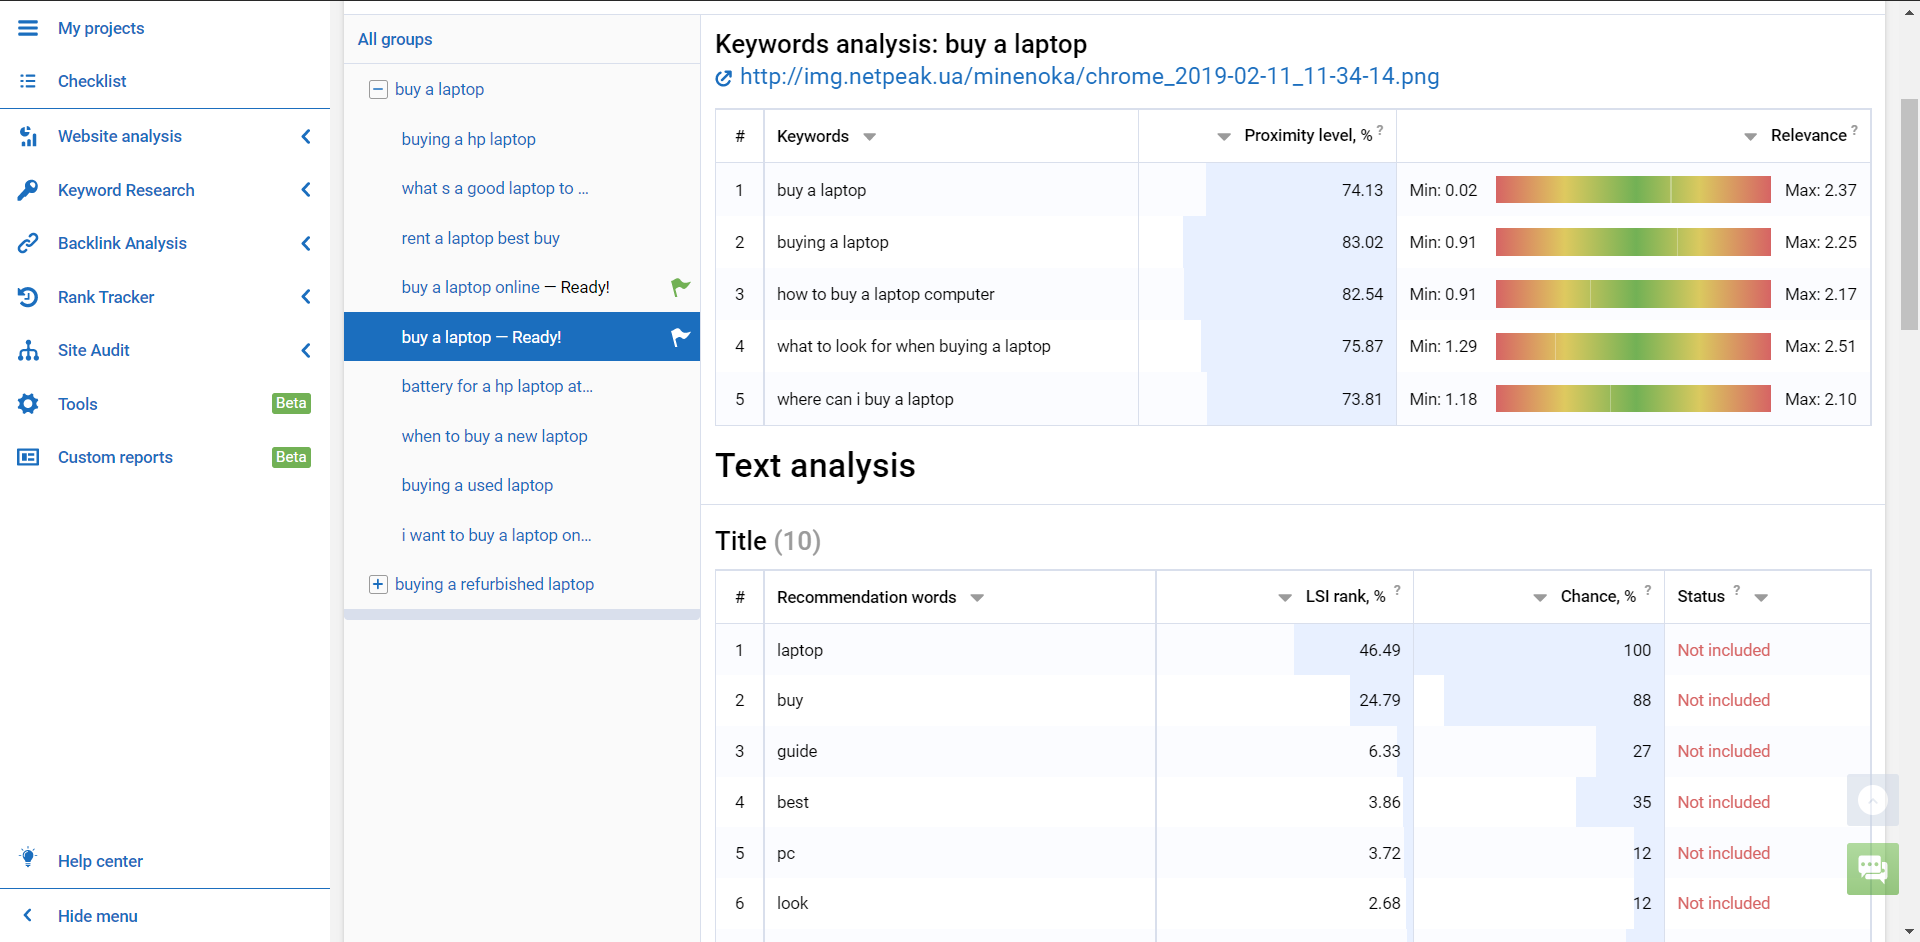The height and width of the screenshot is (942, 1920).
Task: Expand the buying a refurbished laptop group
Action: coord(378,584)
